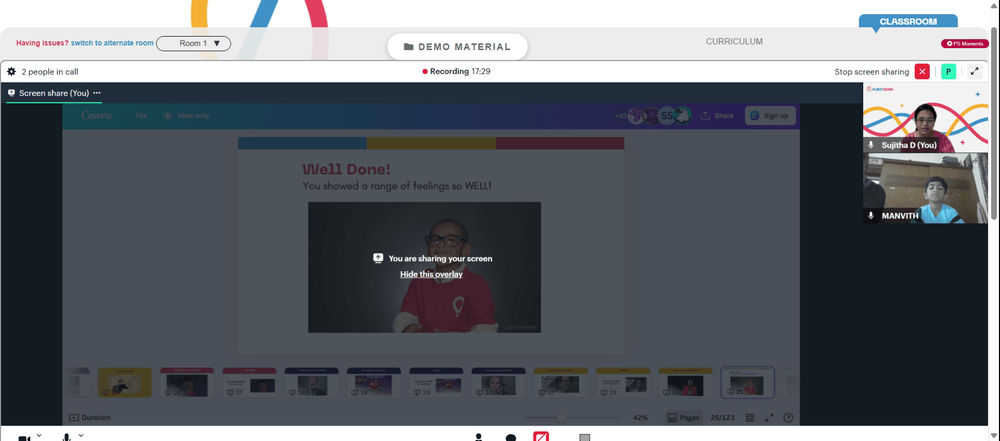Toggle the red screen share icon
This screenshot has width=1000, height=441.
541,437
